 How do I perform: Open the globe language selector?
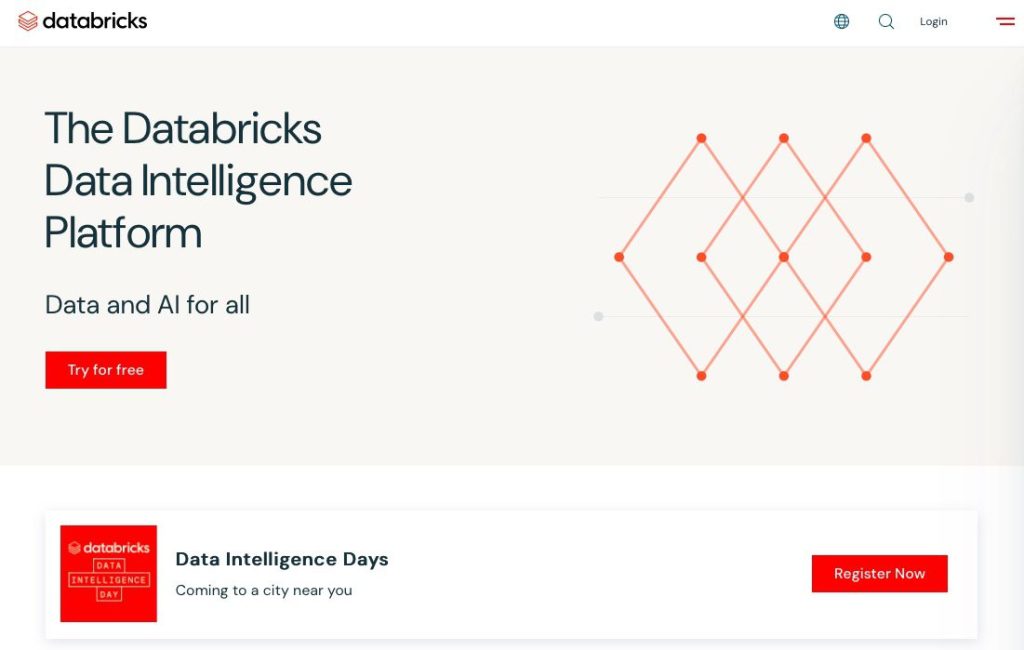(x=841, y=22)
